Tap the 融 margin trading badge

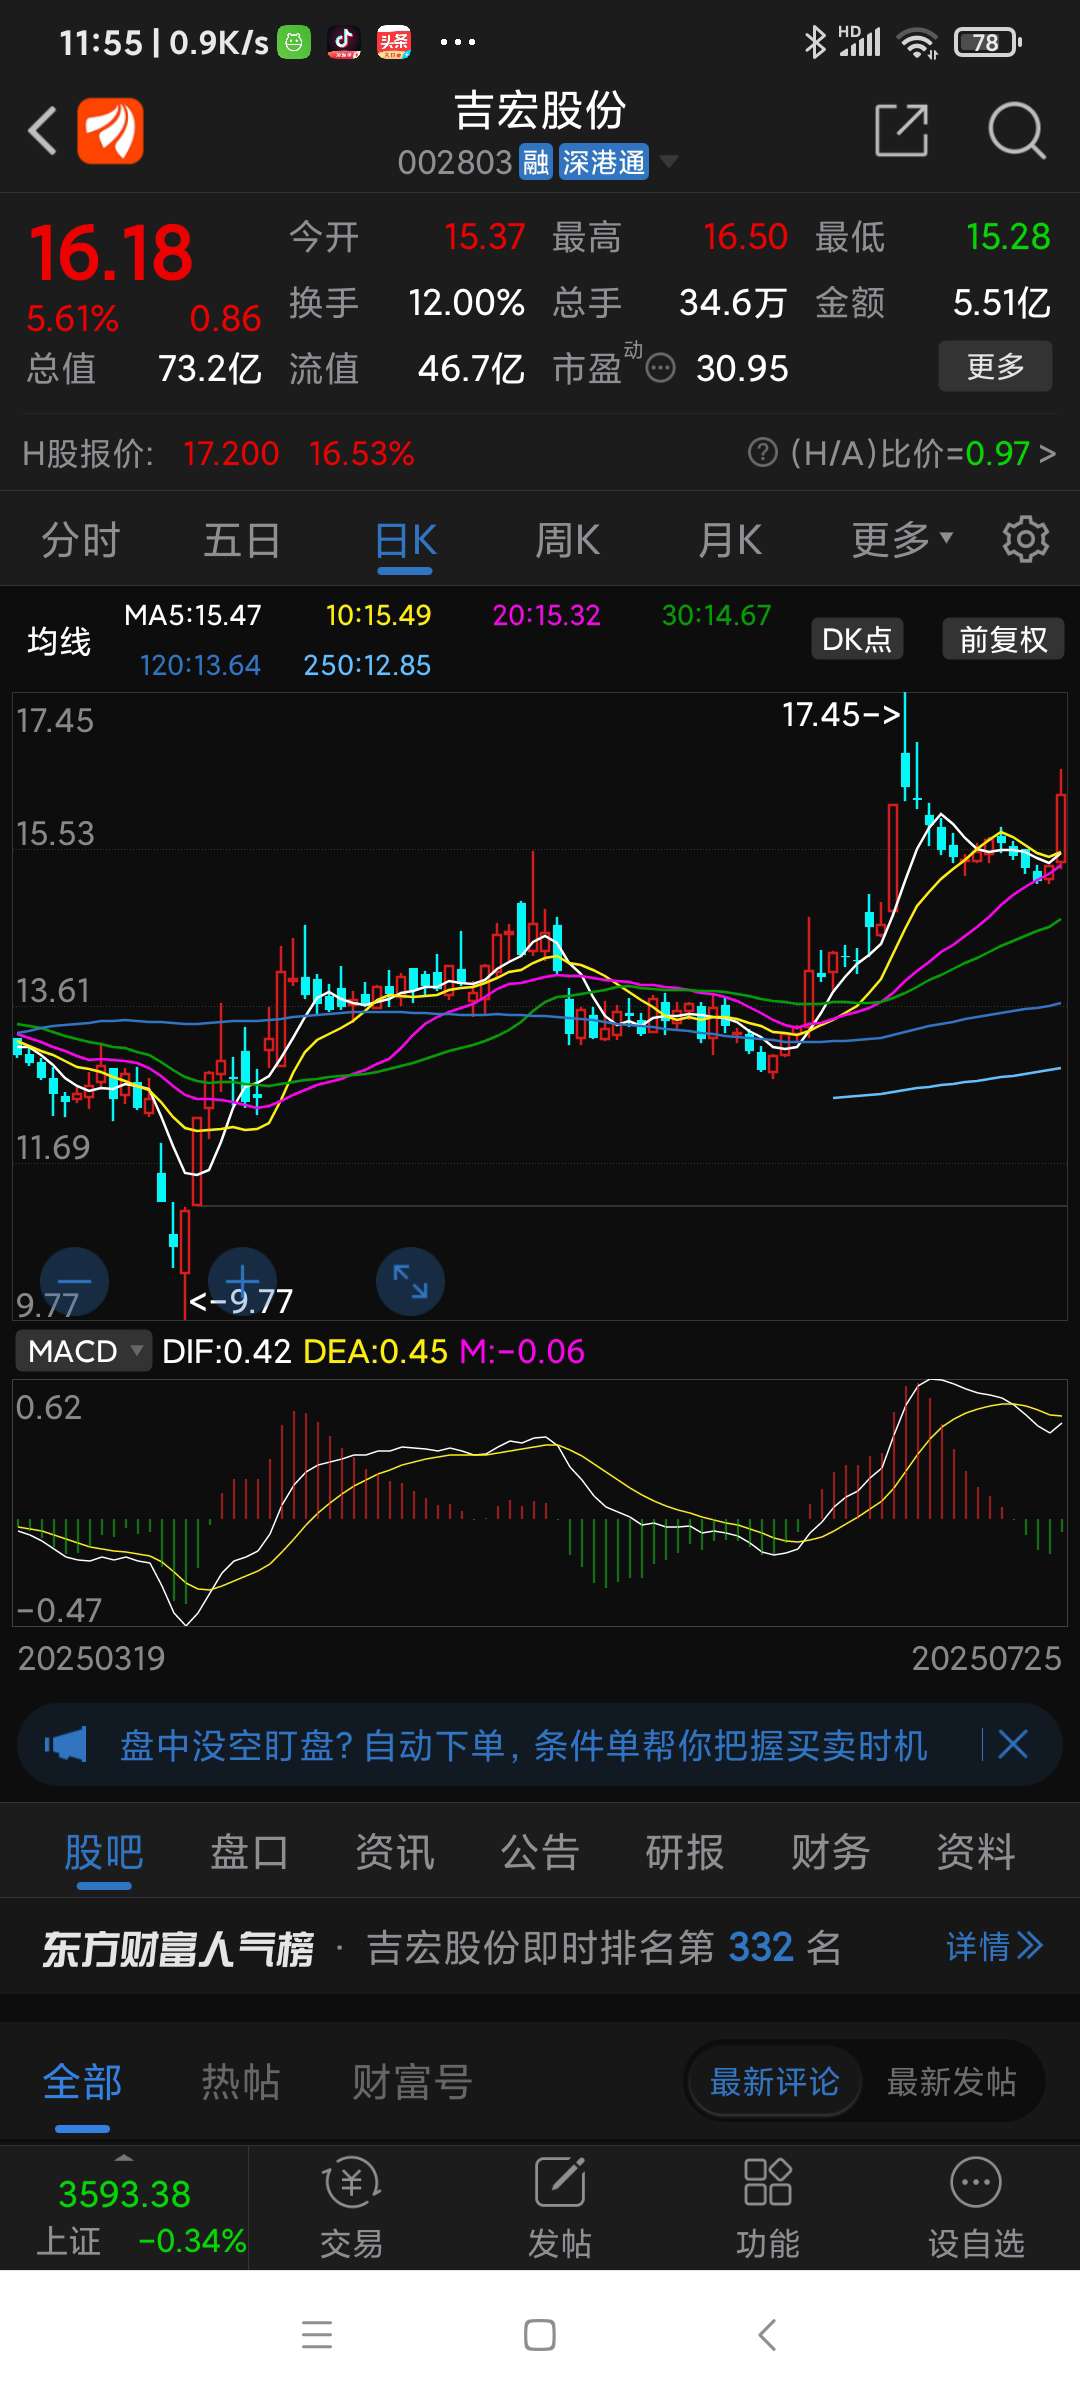pyautogui.click(x=536, y=162)
